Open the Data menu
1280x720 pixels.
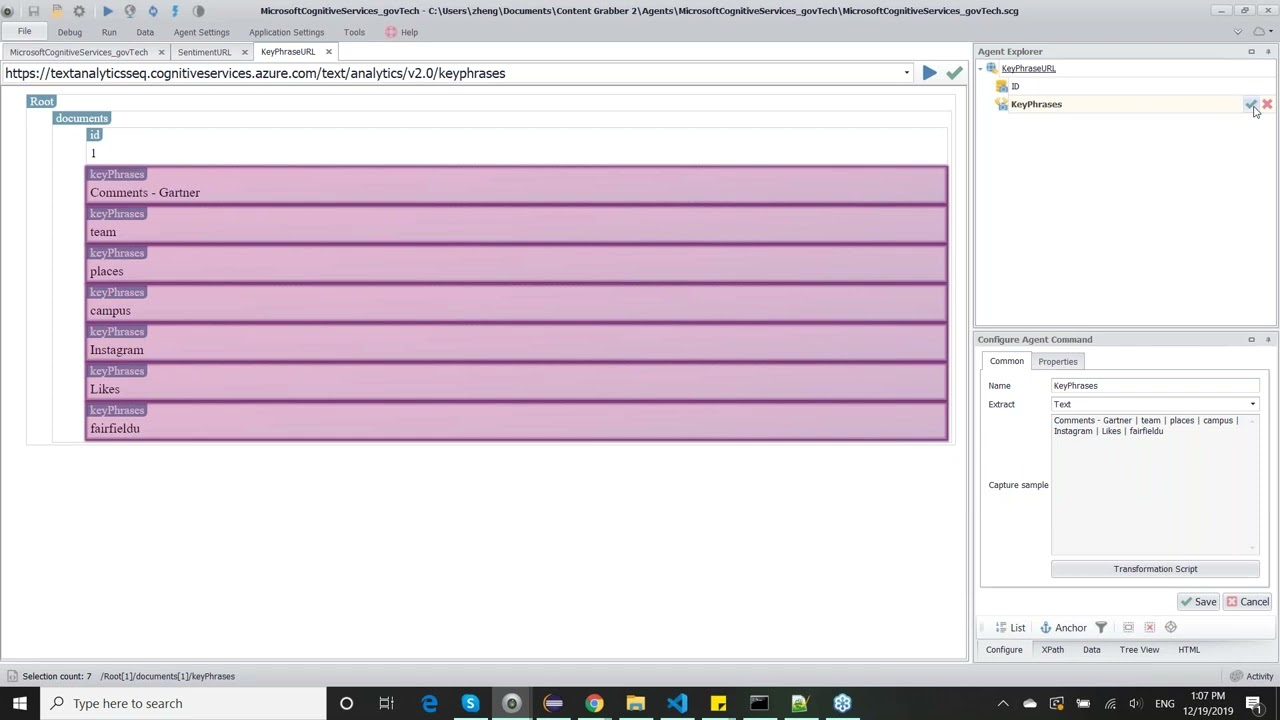click(145, 32)
